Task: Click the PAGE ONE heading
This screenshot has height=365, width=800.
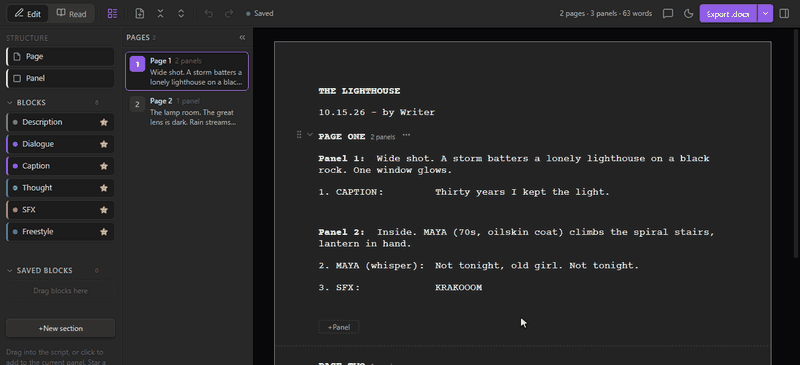Action: pos(342,137)
